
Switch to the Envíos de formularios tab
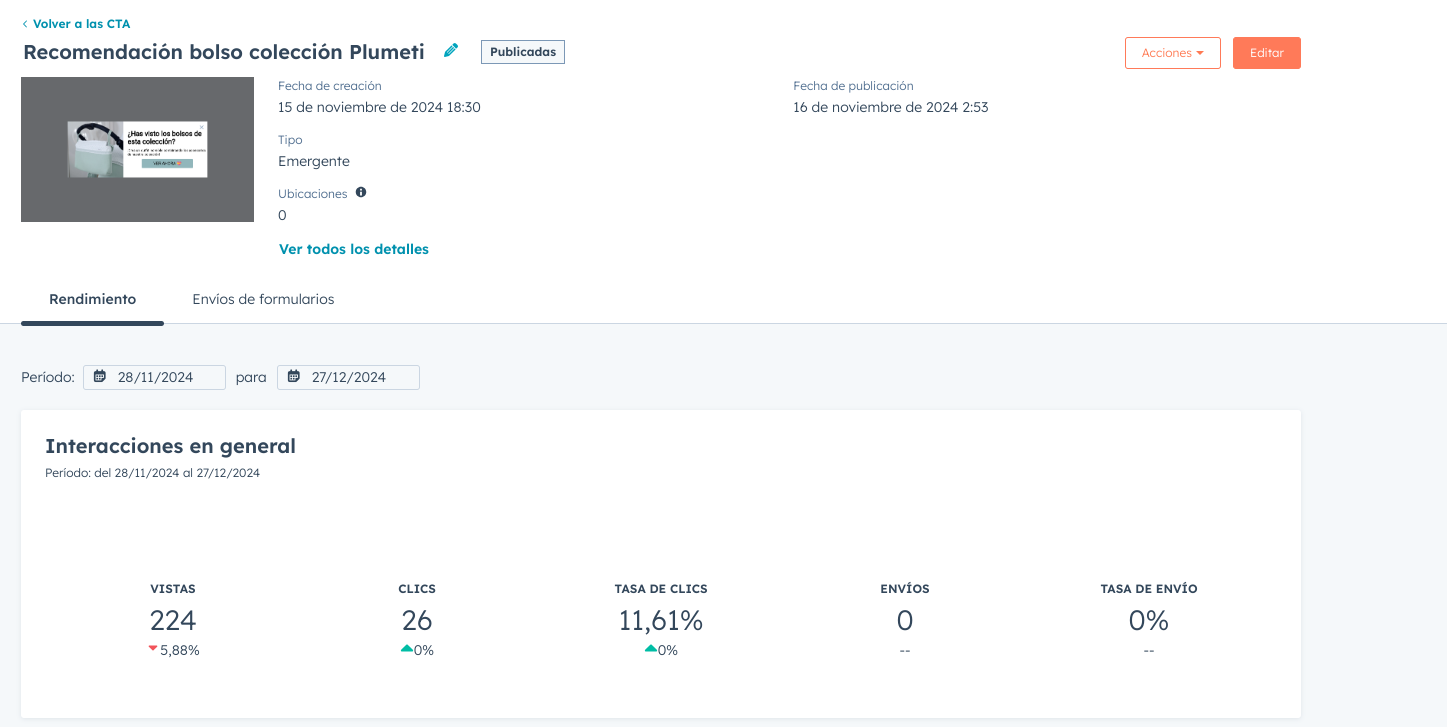(x=263, y=299)
